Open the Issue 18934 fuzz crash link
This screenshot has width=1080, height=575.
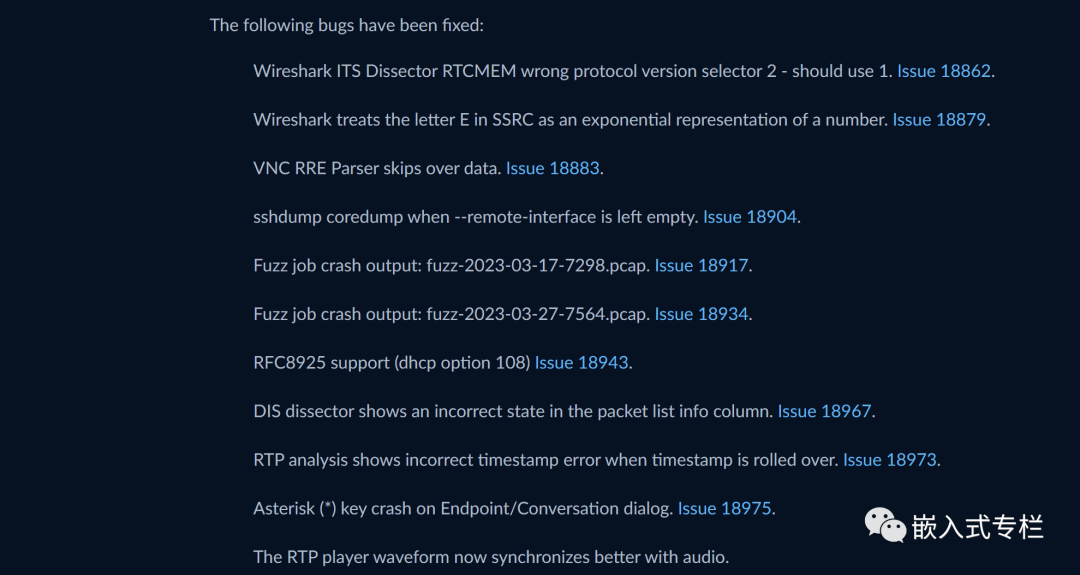coord(701,314)
